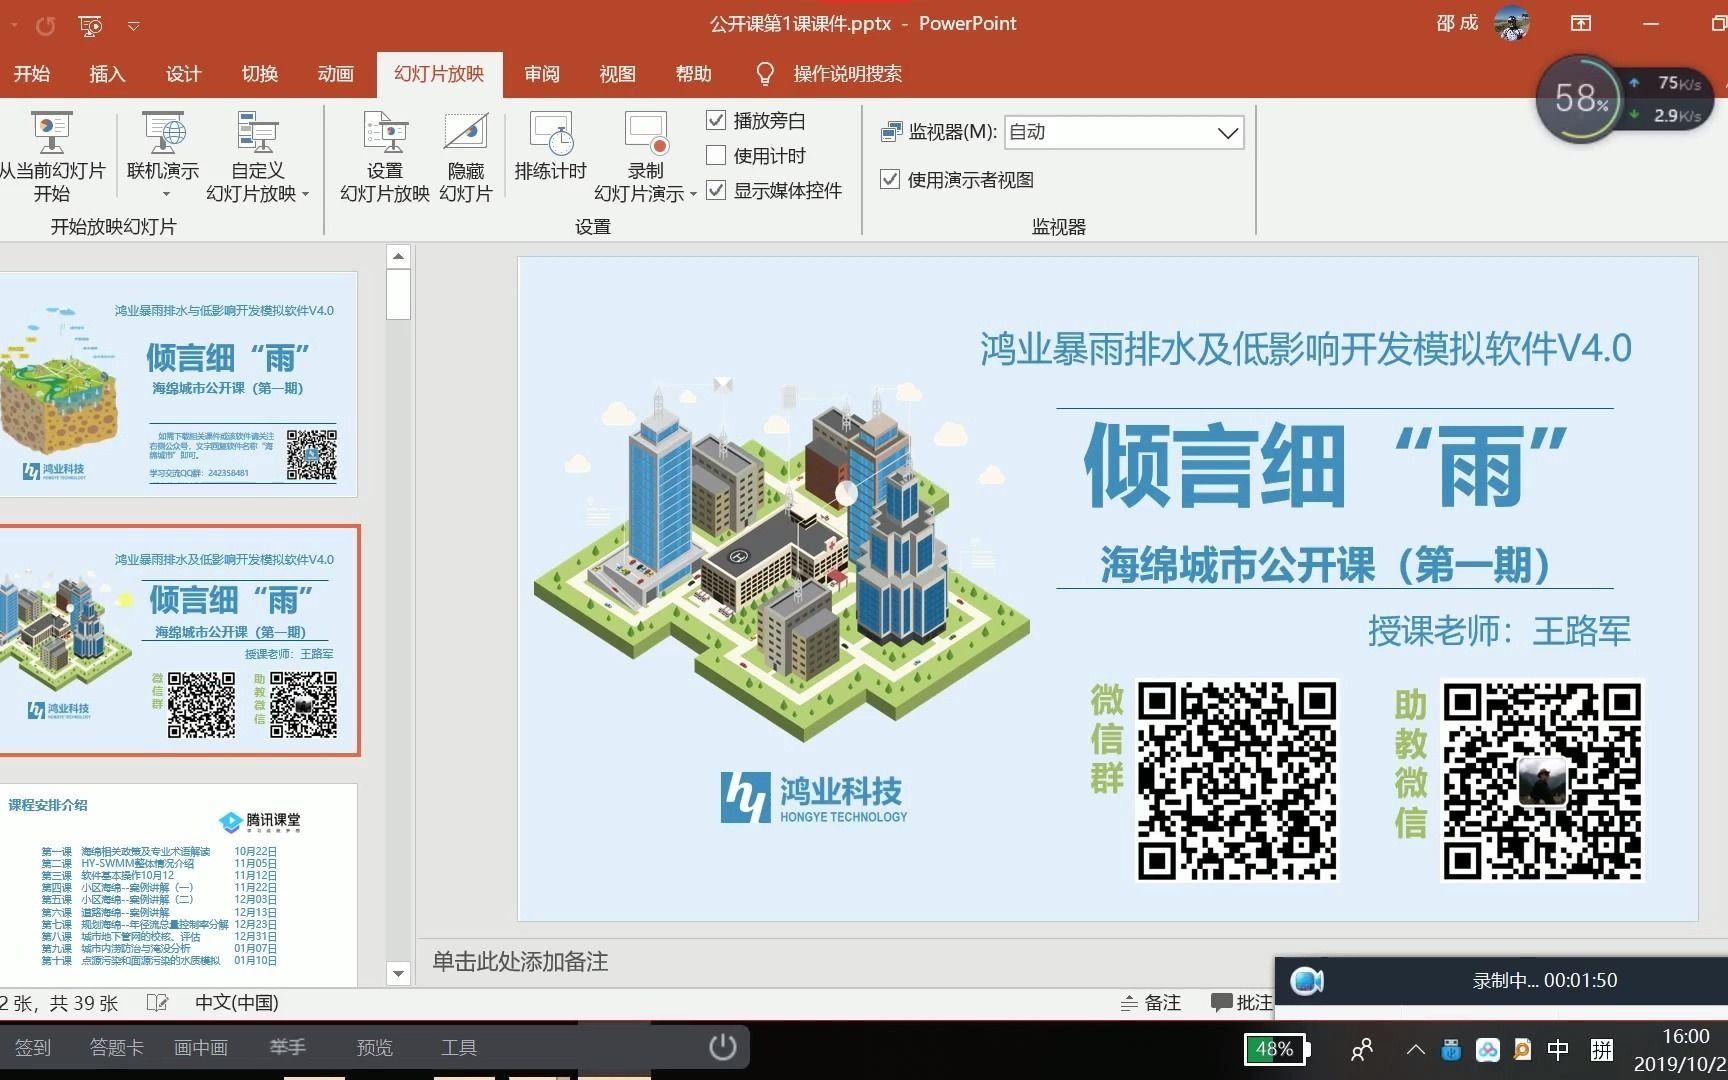Show hidden system tray icons chevron
Screen dimensions: 1728x1080
pyautogui.click(x=1415, y=1050)
